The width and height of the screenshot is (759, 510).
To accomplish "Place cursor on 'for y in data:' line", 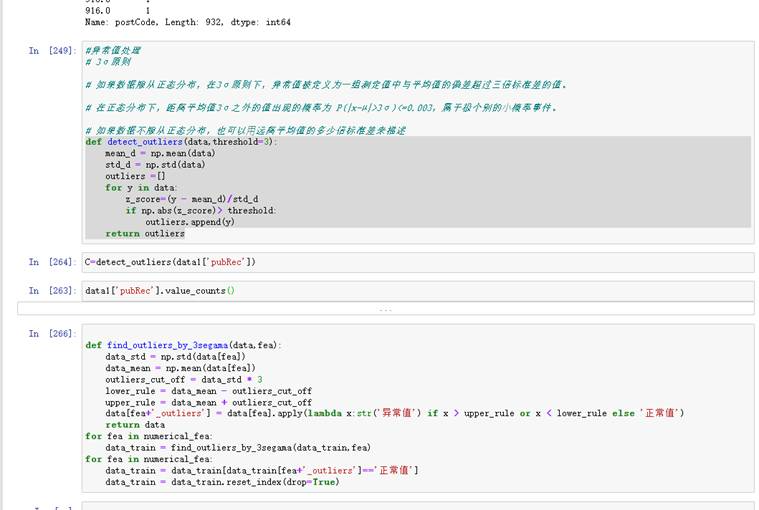I will click(x=141, y=188).
